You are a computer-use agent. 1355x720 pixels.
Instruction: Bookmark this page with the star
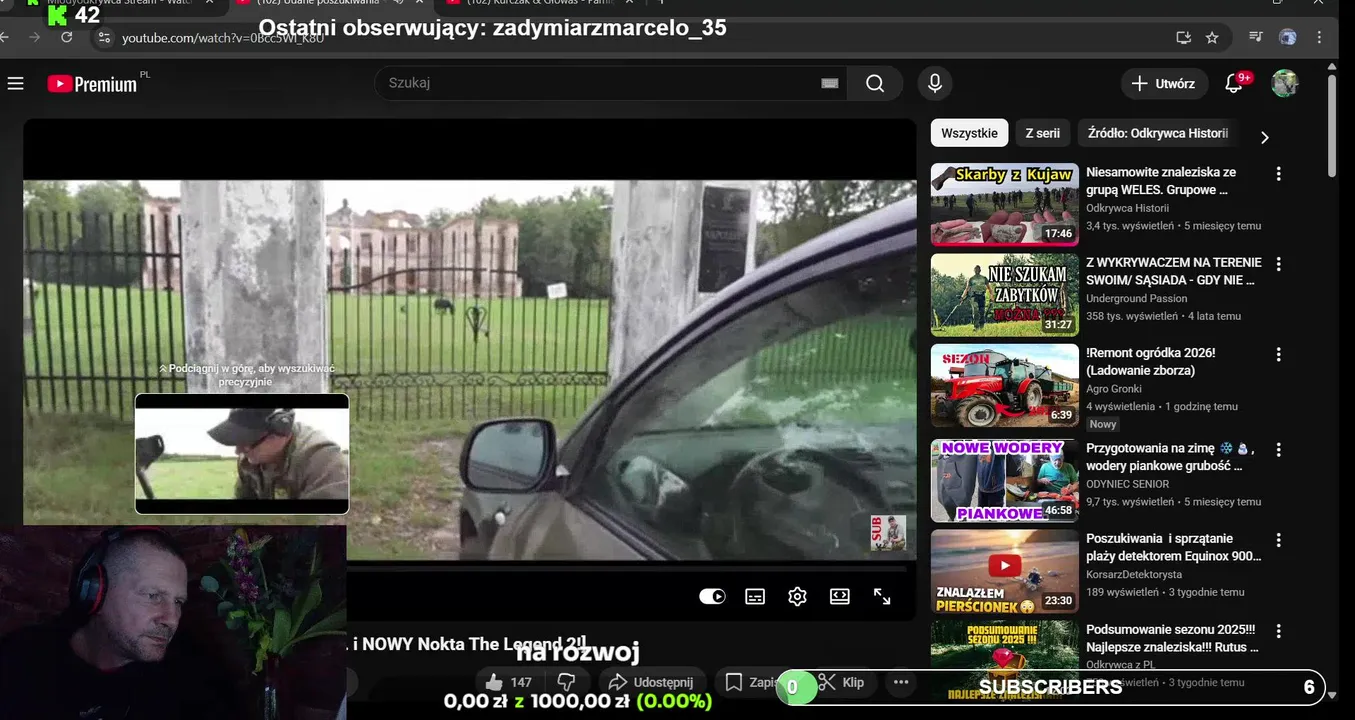1212,37
